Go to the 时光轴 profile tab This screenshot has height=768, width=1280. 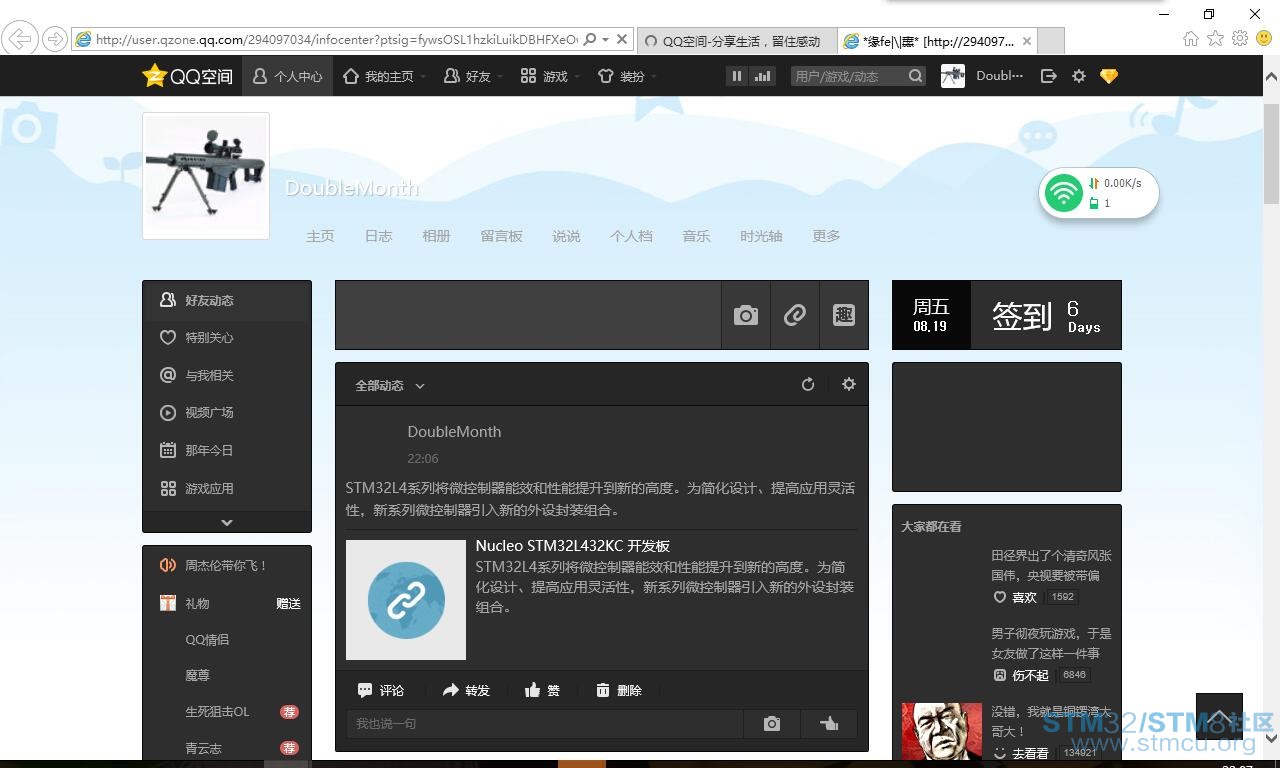[761, 236]
